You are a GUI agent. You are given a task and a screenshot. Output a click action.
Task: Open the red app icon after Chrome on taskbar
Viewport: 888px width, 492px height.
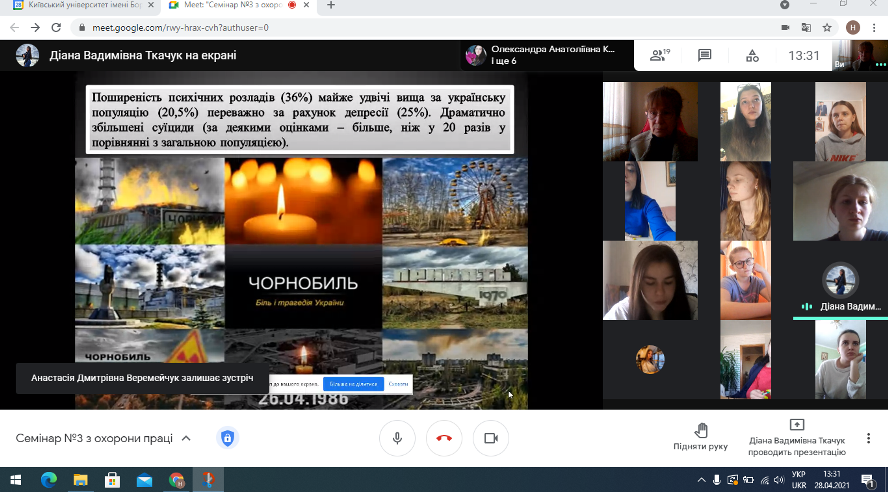coord(208,480)
